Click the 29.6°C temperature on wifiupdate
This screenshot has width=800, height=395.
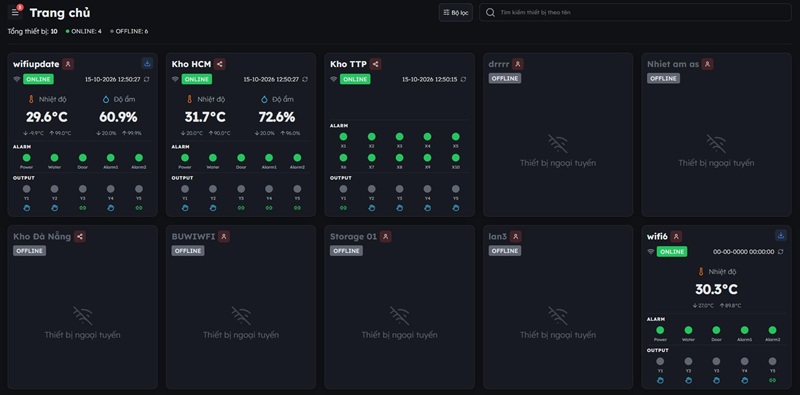pyautogui.click(x=47, y=117)
